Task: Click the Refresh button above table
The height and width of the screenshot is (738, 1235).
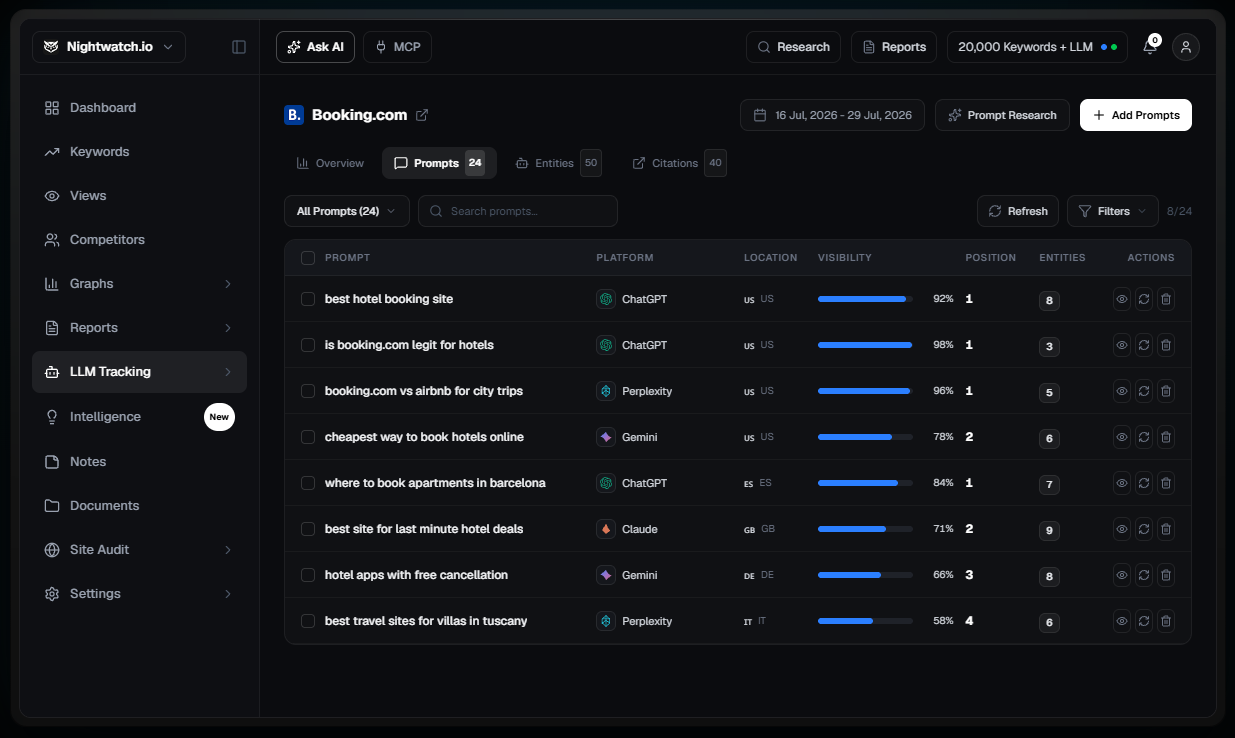Action: point(1018,211)
